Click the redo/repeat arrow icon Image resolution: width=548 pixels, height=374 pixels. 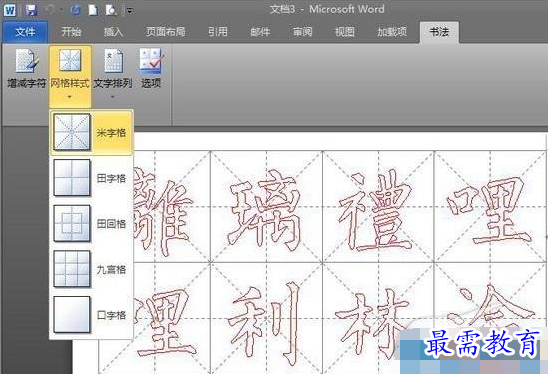pos(75,10)
